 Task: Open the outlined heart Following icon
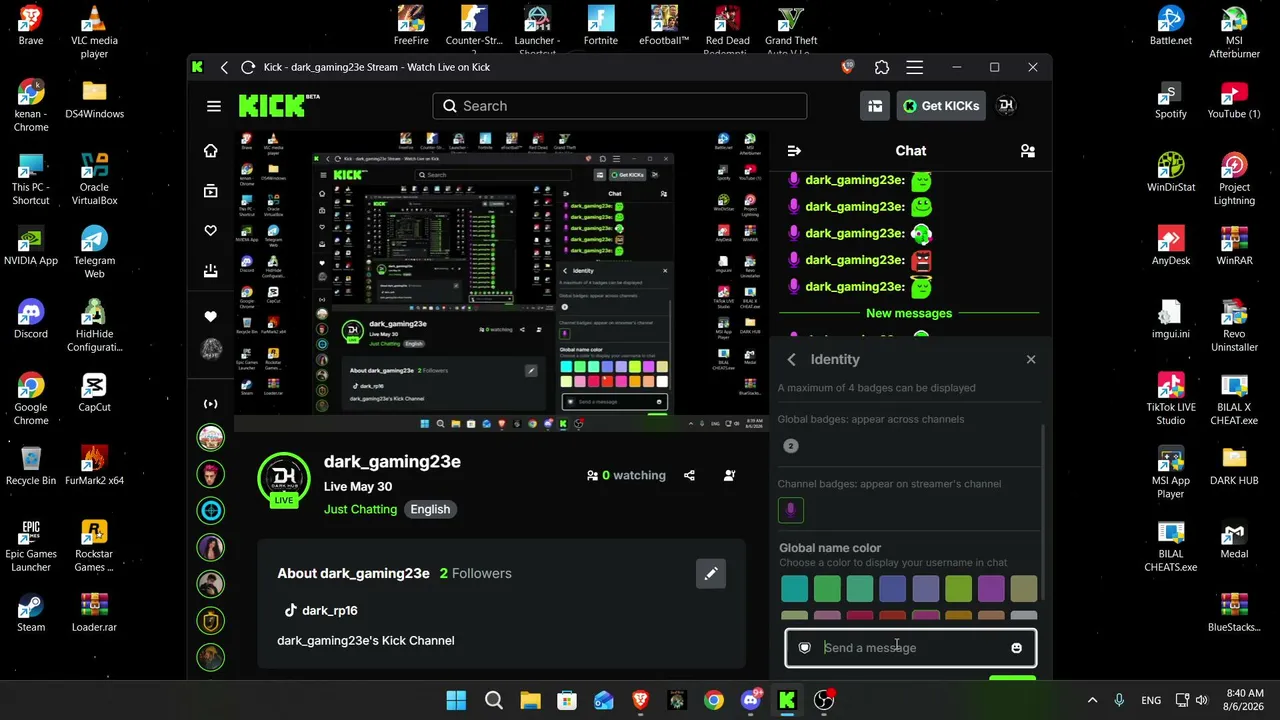(210, 231)
